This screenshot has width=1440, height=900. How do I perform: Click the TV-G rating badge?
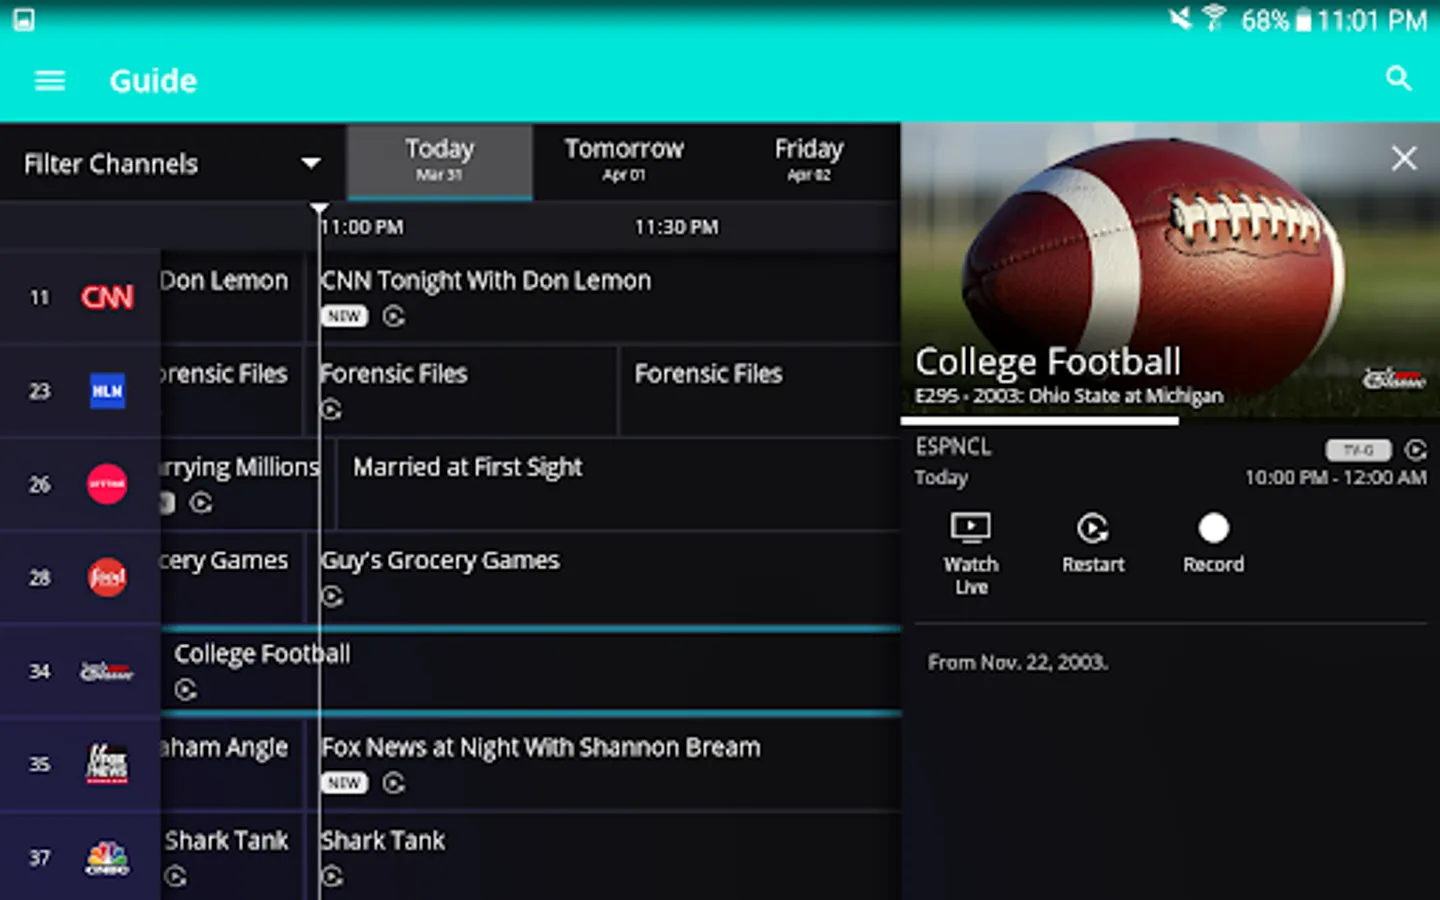[x=1358, y=450]
